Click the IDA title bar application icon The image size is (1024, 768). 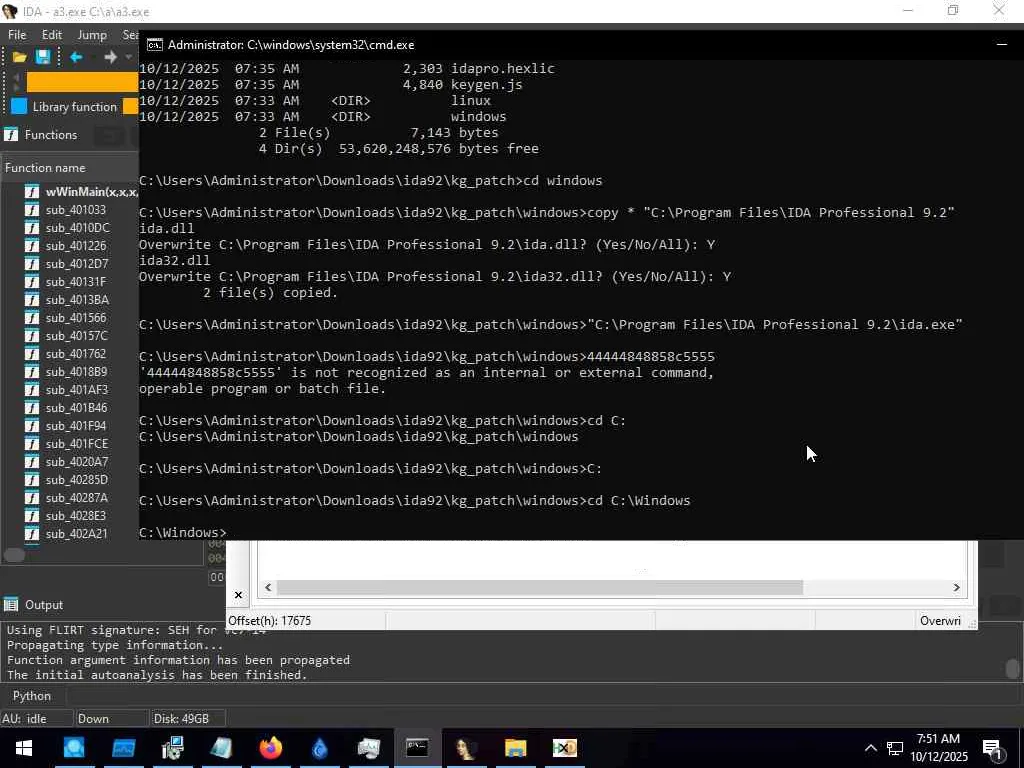click(x=10, y=11)
